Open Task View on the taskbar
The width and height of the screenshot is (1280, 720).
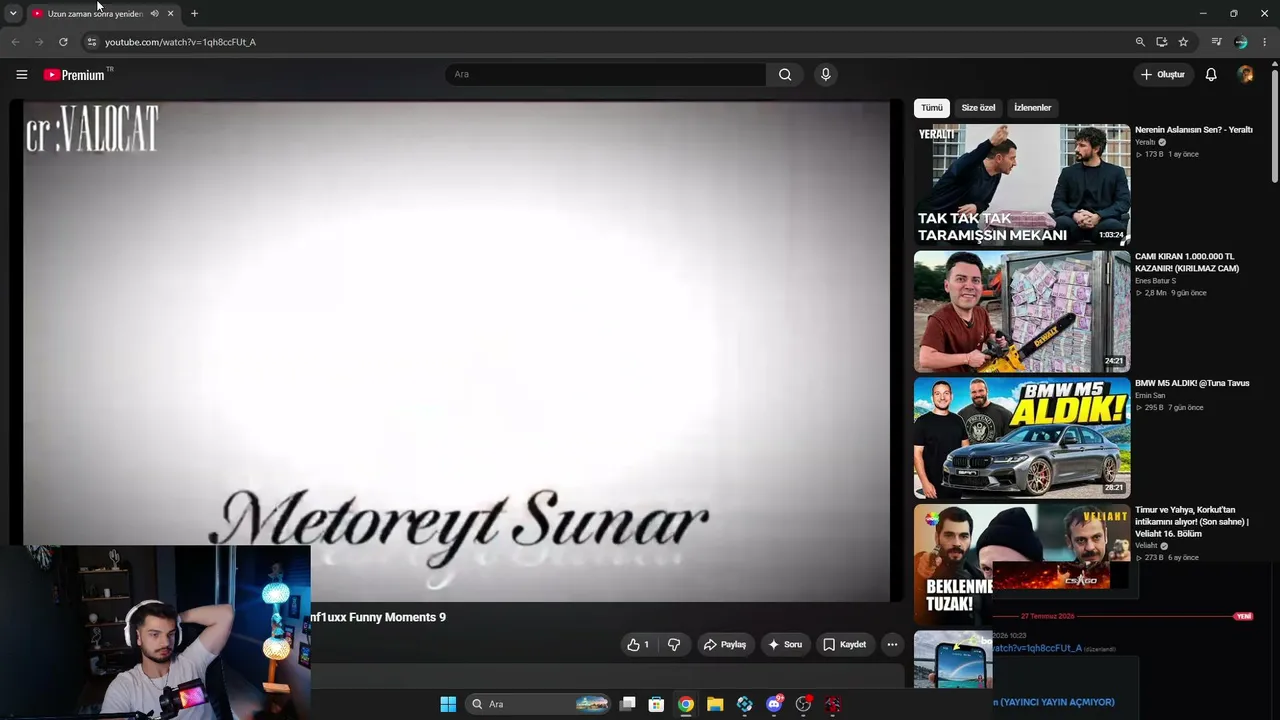pyautogui.click(x=628, y=704)
